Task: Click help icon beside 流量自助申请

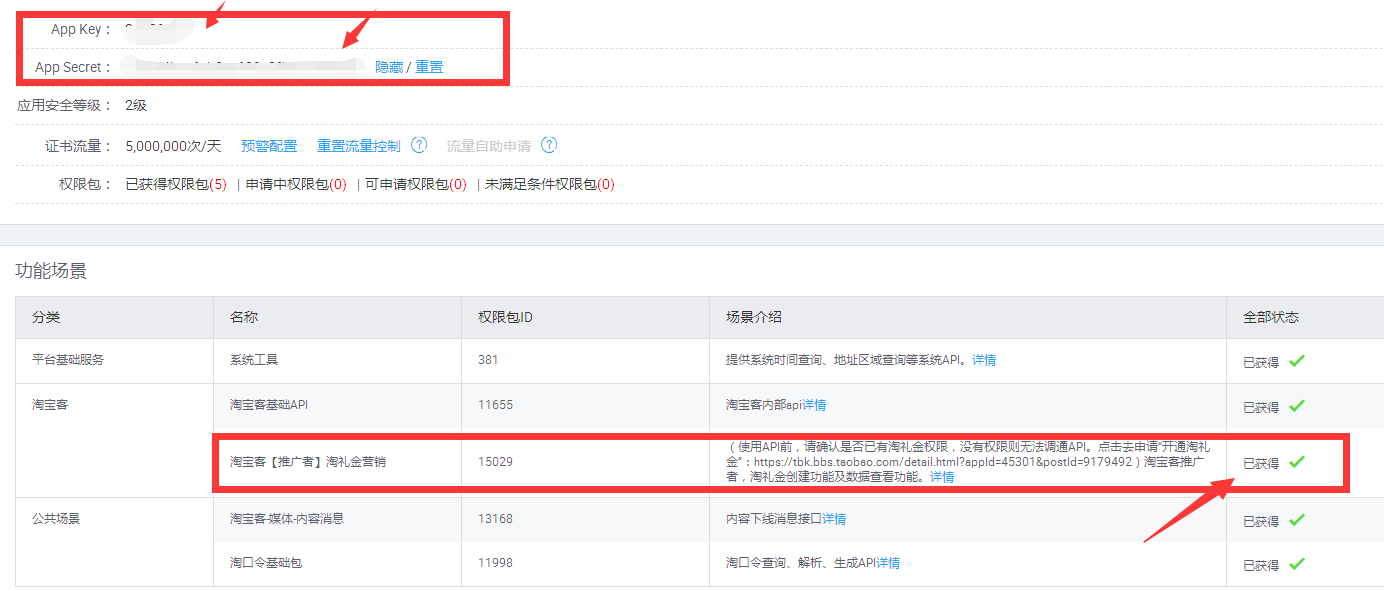Action: (x=549, y=145)
